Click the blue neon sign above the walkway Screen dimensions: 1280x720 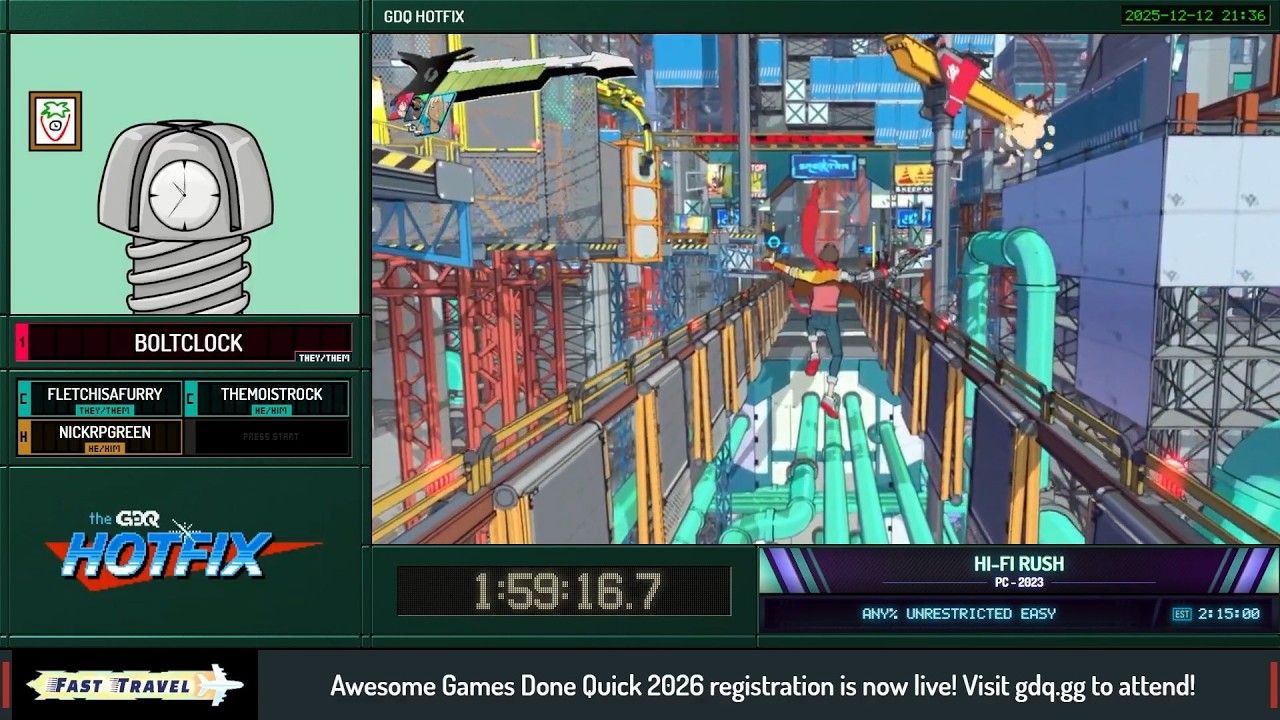tap(824, 165)
